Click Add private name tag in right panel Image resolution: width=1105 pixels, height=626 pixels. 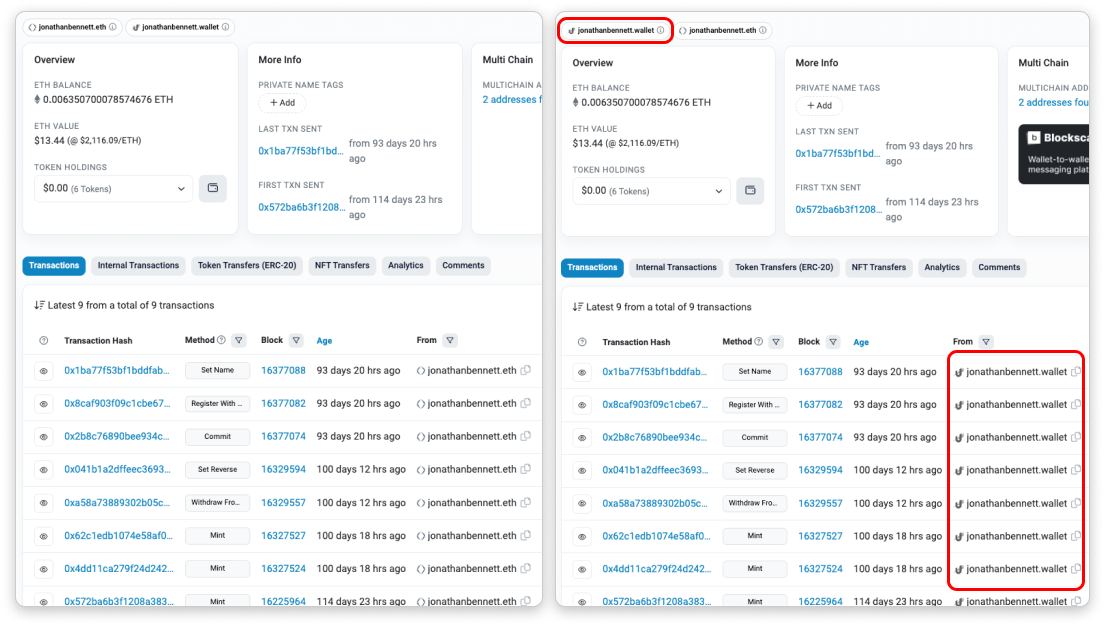[819, 106]
